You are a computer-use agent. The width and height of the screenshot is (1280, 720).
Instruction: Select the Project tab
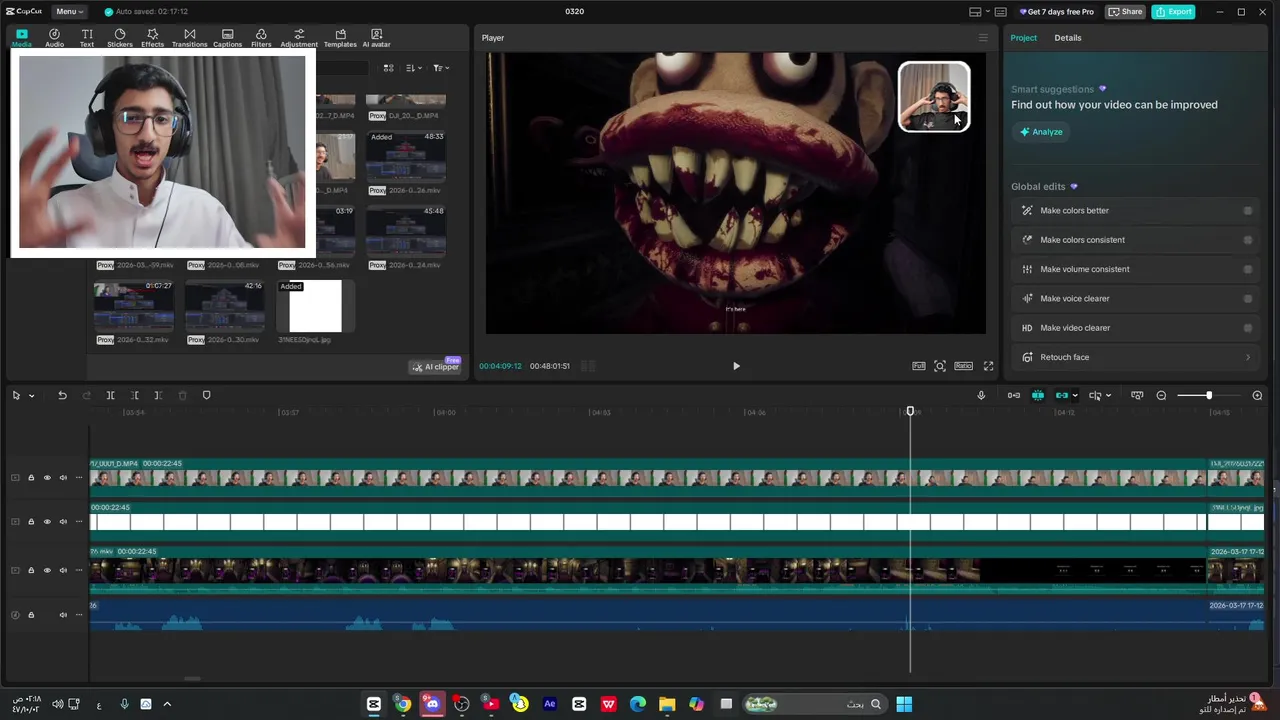1023,38
